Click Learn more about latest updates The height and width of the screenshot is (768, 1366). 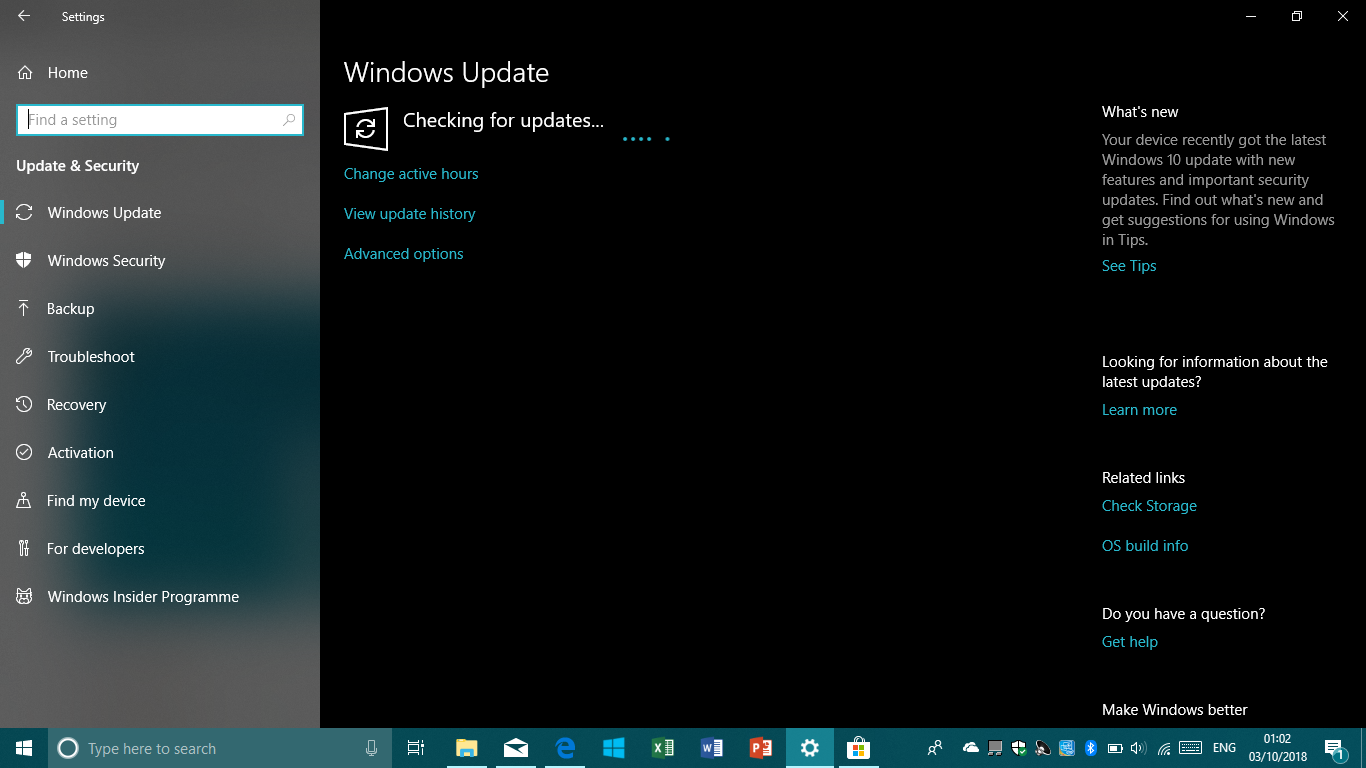pyautogui.click(x=1139, y=410)
